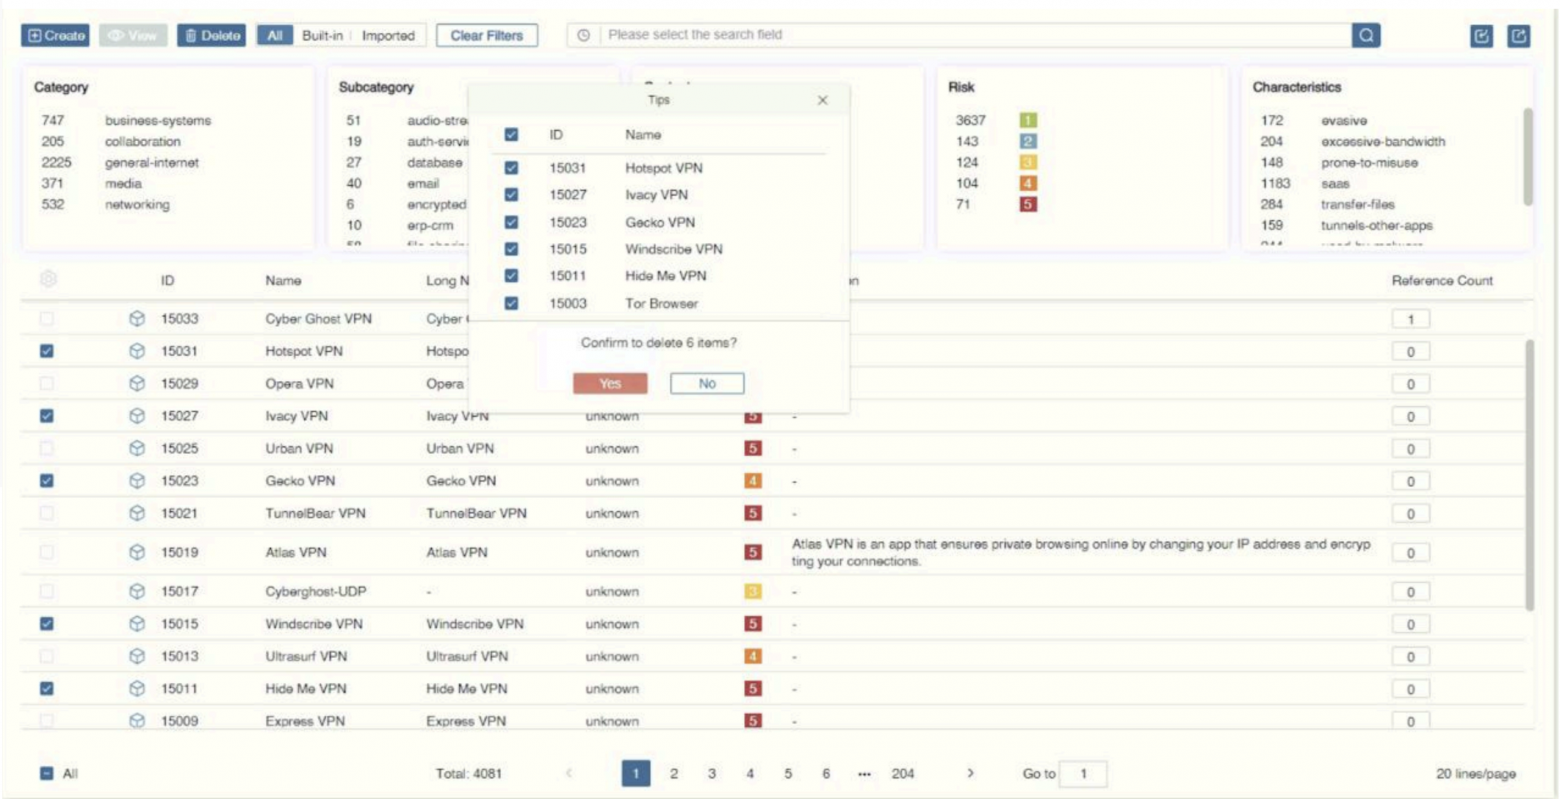
Task: Open page 2 in pagination
Action: (674, 773)
